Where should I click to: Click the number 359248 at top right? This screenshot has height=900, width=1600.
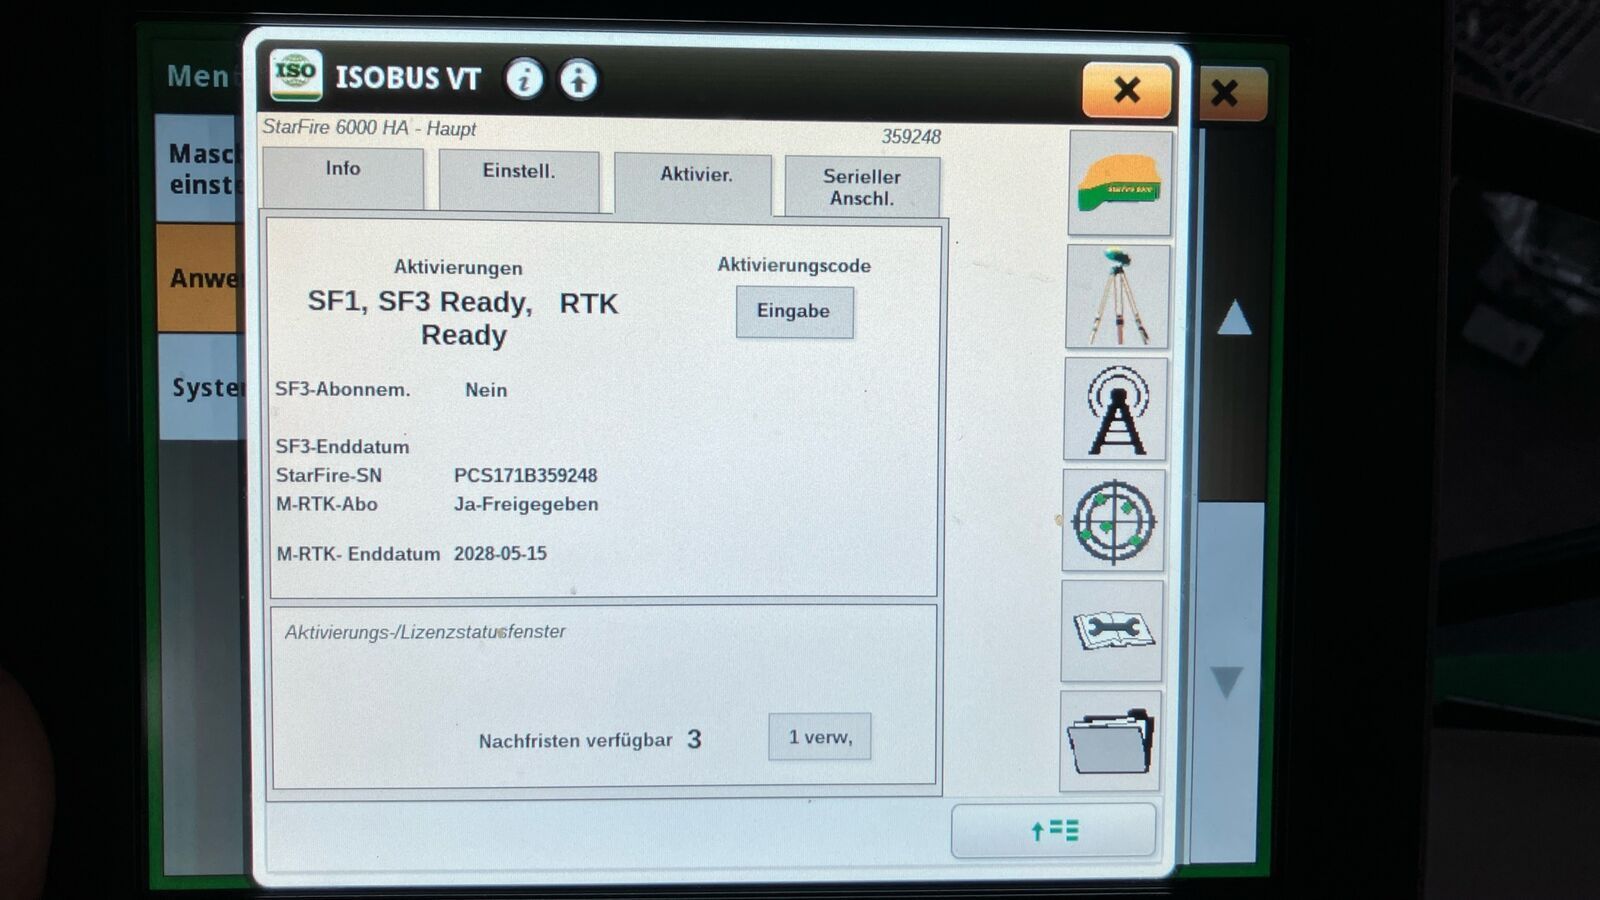pos(911,136)
